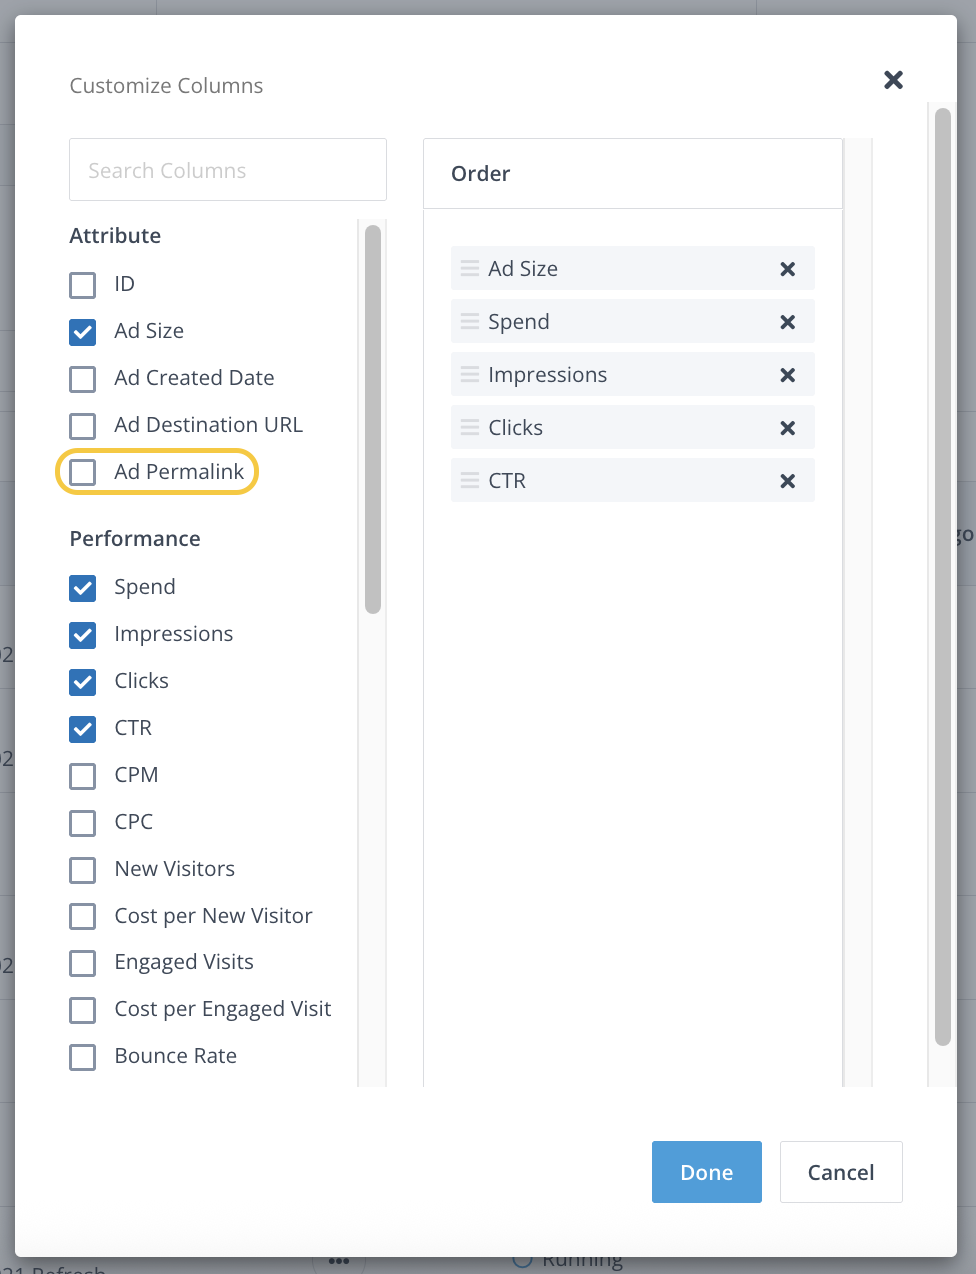The width and height of the screenshot is (976, 1274).
Task: Enable the Bounce Rate column
Action: coord(83,1057)
